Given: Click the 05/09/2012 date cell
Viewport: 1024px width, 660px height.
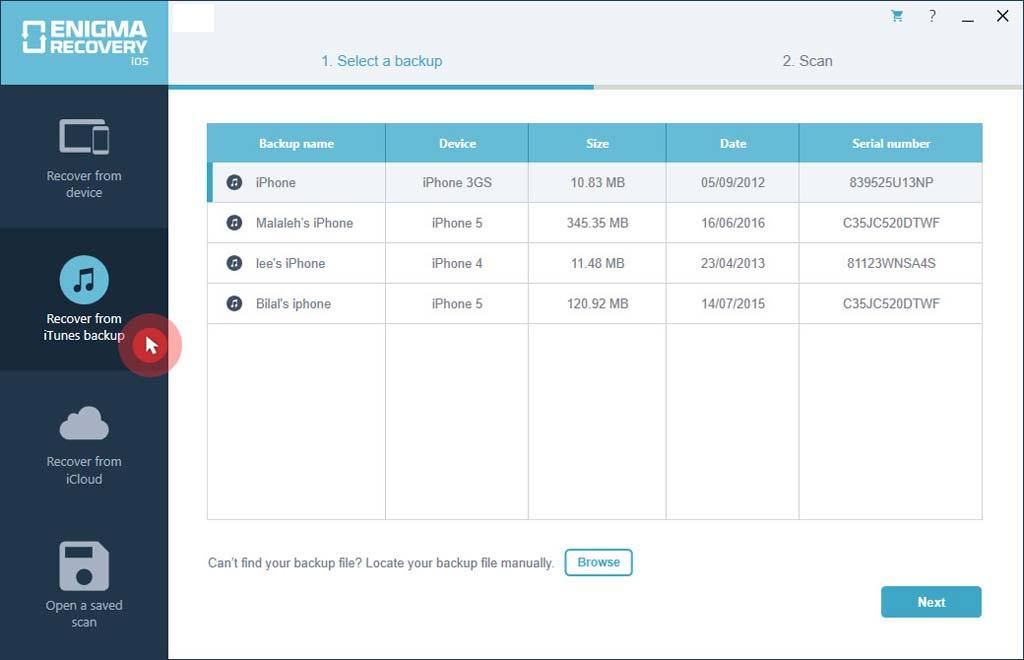Looking at the screenshot, I should pos(733,182).
